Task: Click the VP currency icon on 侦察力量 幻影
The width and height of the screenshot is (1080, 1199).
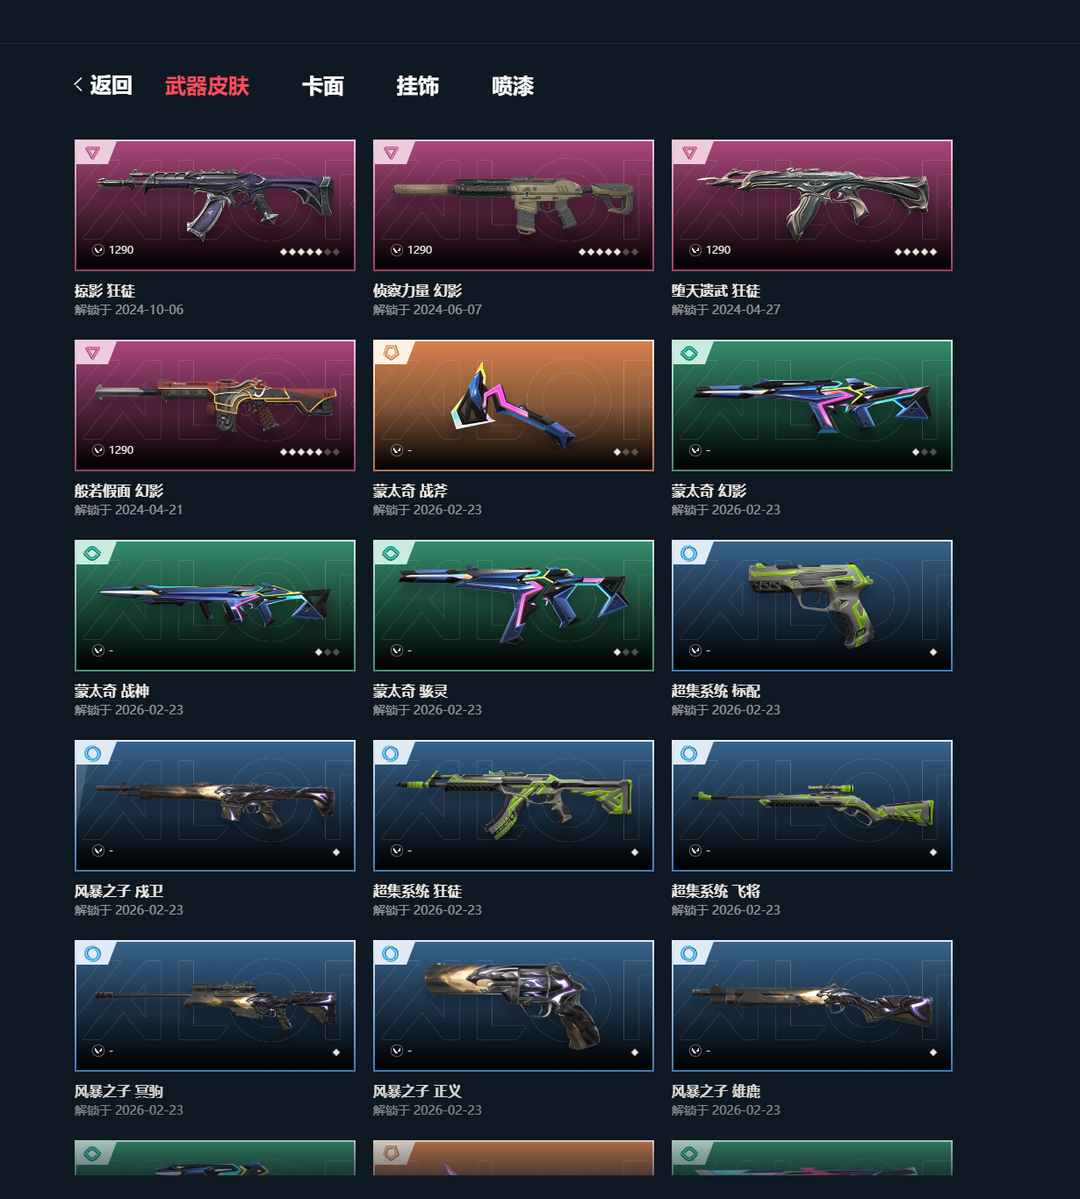Action: click(396, 250)
